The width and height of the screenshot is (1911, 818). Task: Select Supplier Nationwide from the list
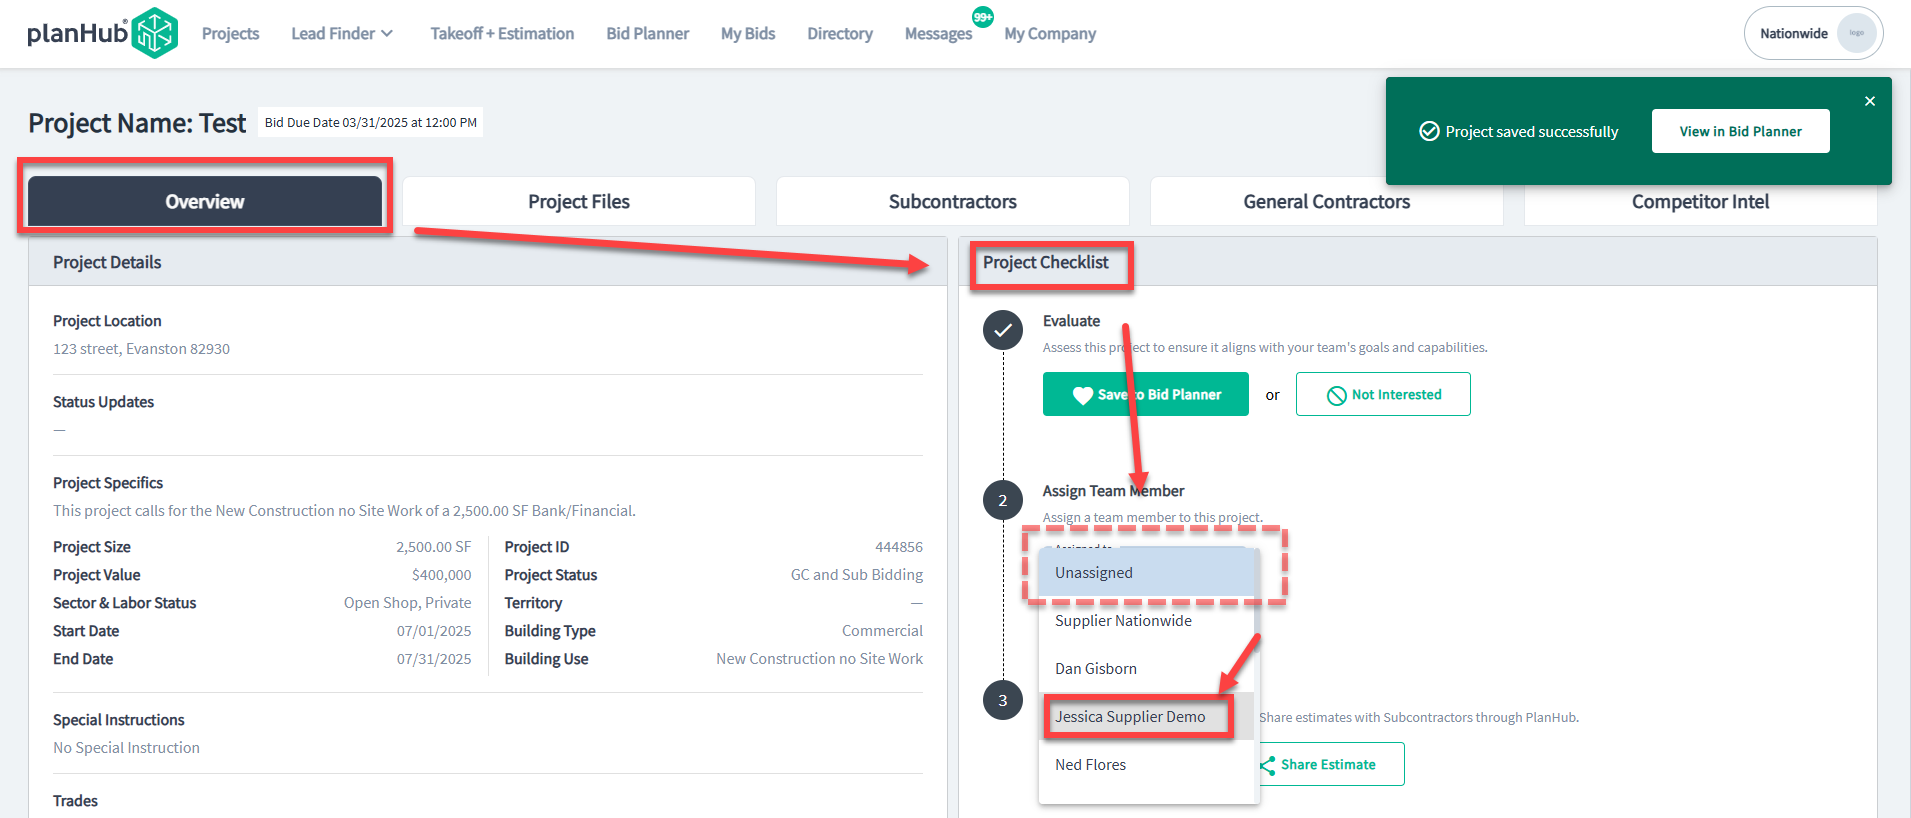1147,620
